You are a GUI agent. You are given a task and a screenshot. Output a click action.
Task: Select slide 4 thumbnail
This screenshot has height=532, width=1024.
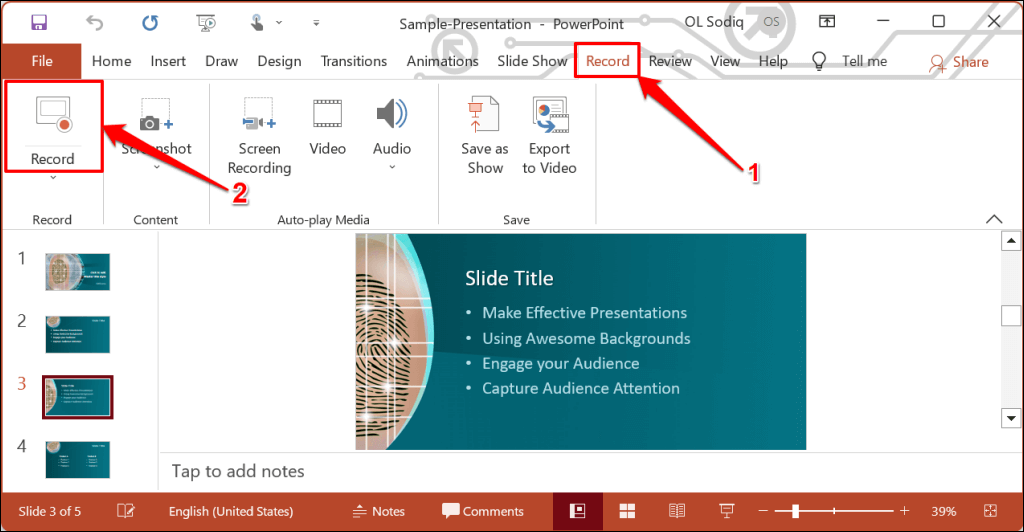coord(77,459)
